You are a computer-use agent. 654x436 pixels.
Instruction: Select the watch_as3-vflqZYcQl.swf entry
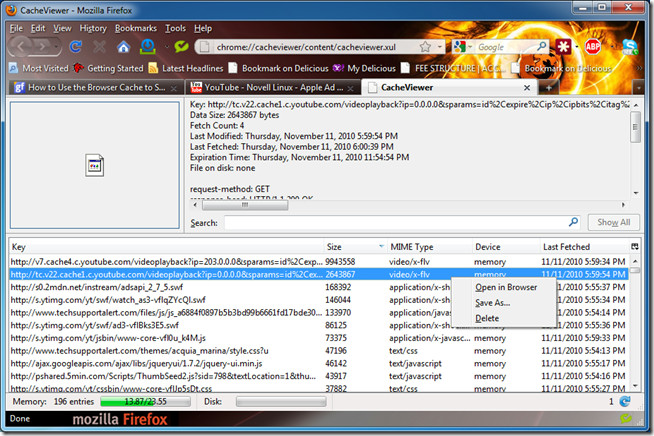coord(319,300)
